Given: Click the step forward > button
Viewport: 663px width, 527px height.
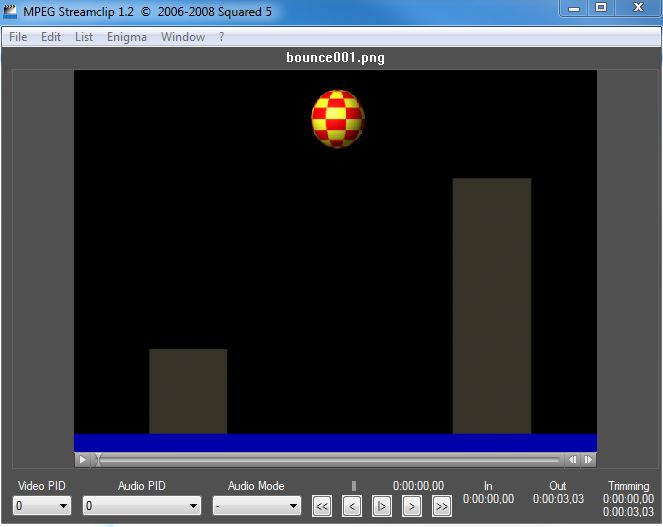Looking at the screenshot, I should tap(412, 506).
